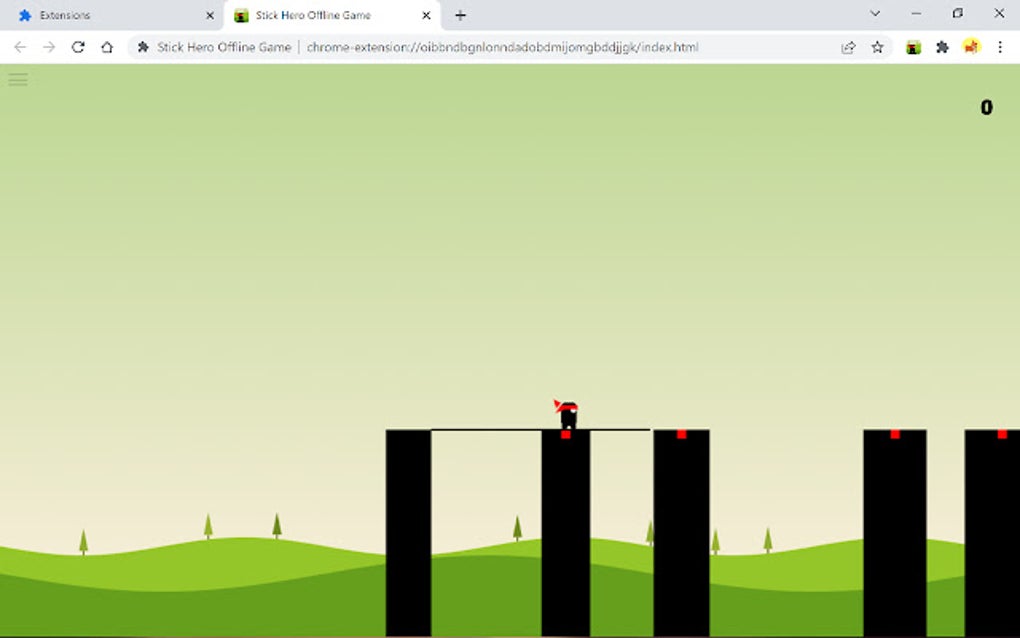Open a new browser tab
This screenshot has width=1020, height=638.
pyautogui.click(x=459, y=15)
